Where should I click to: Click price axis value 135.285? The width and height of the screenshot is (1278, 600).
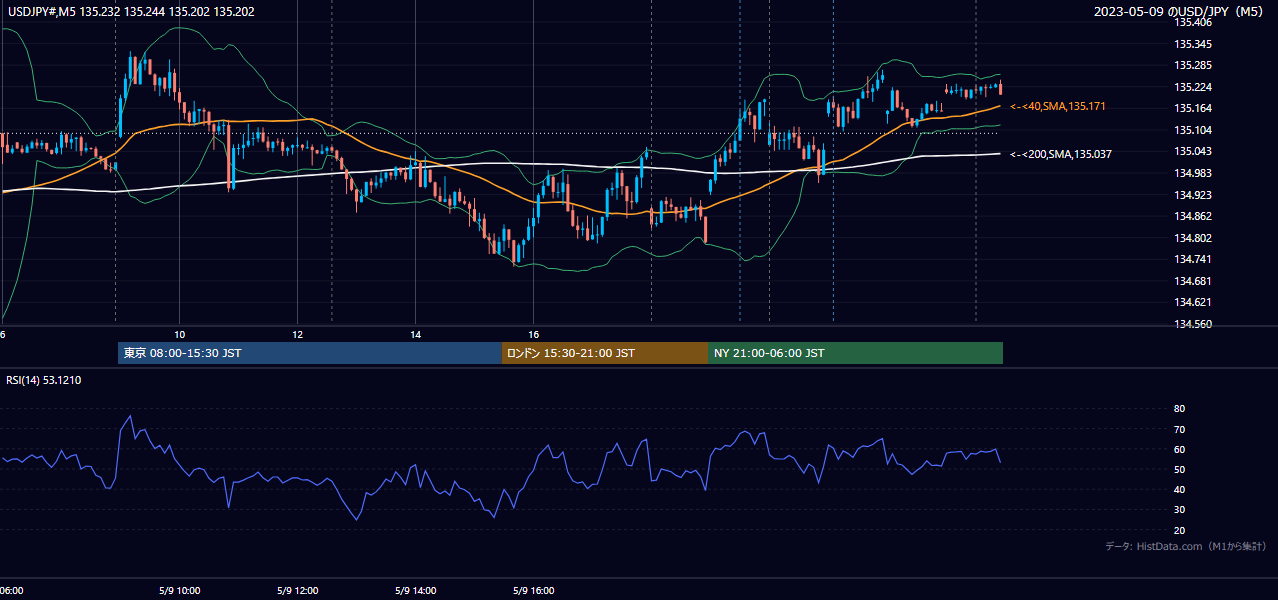[x=1193, y=66]
